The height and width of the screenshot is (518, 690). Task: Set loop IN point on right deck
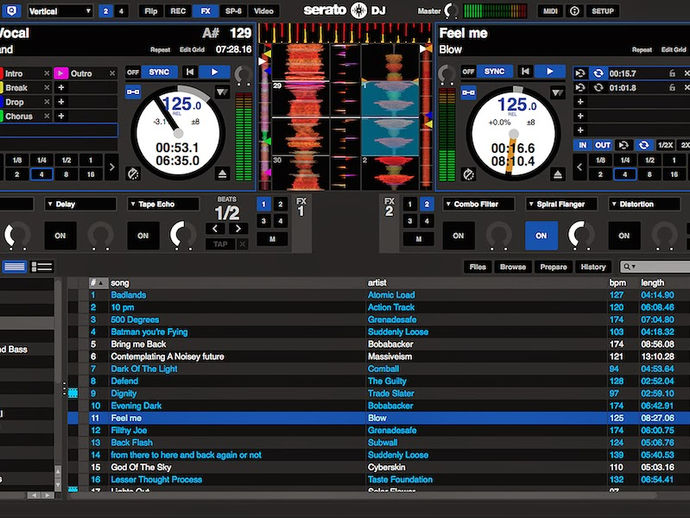583,145
